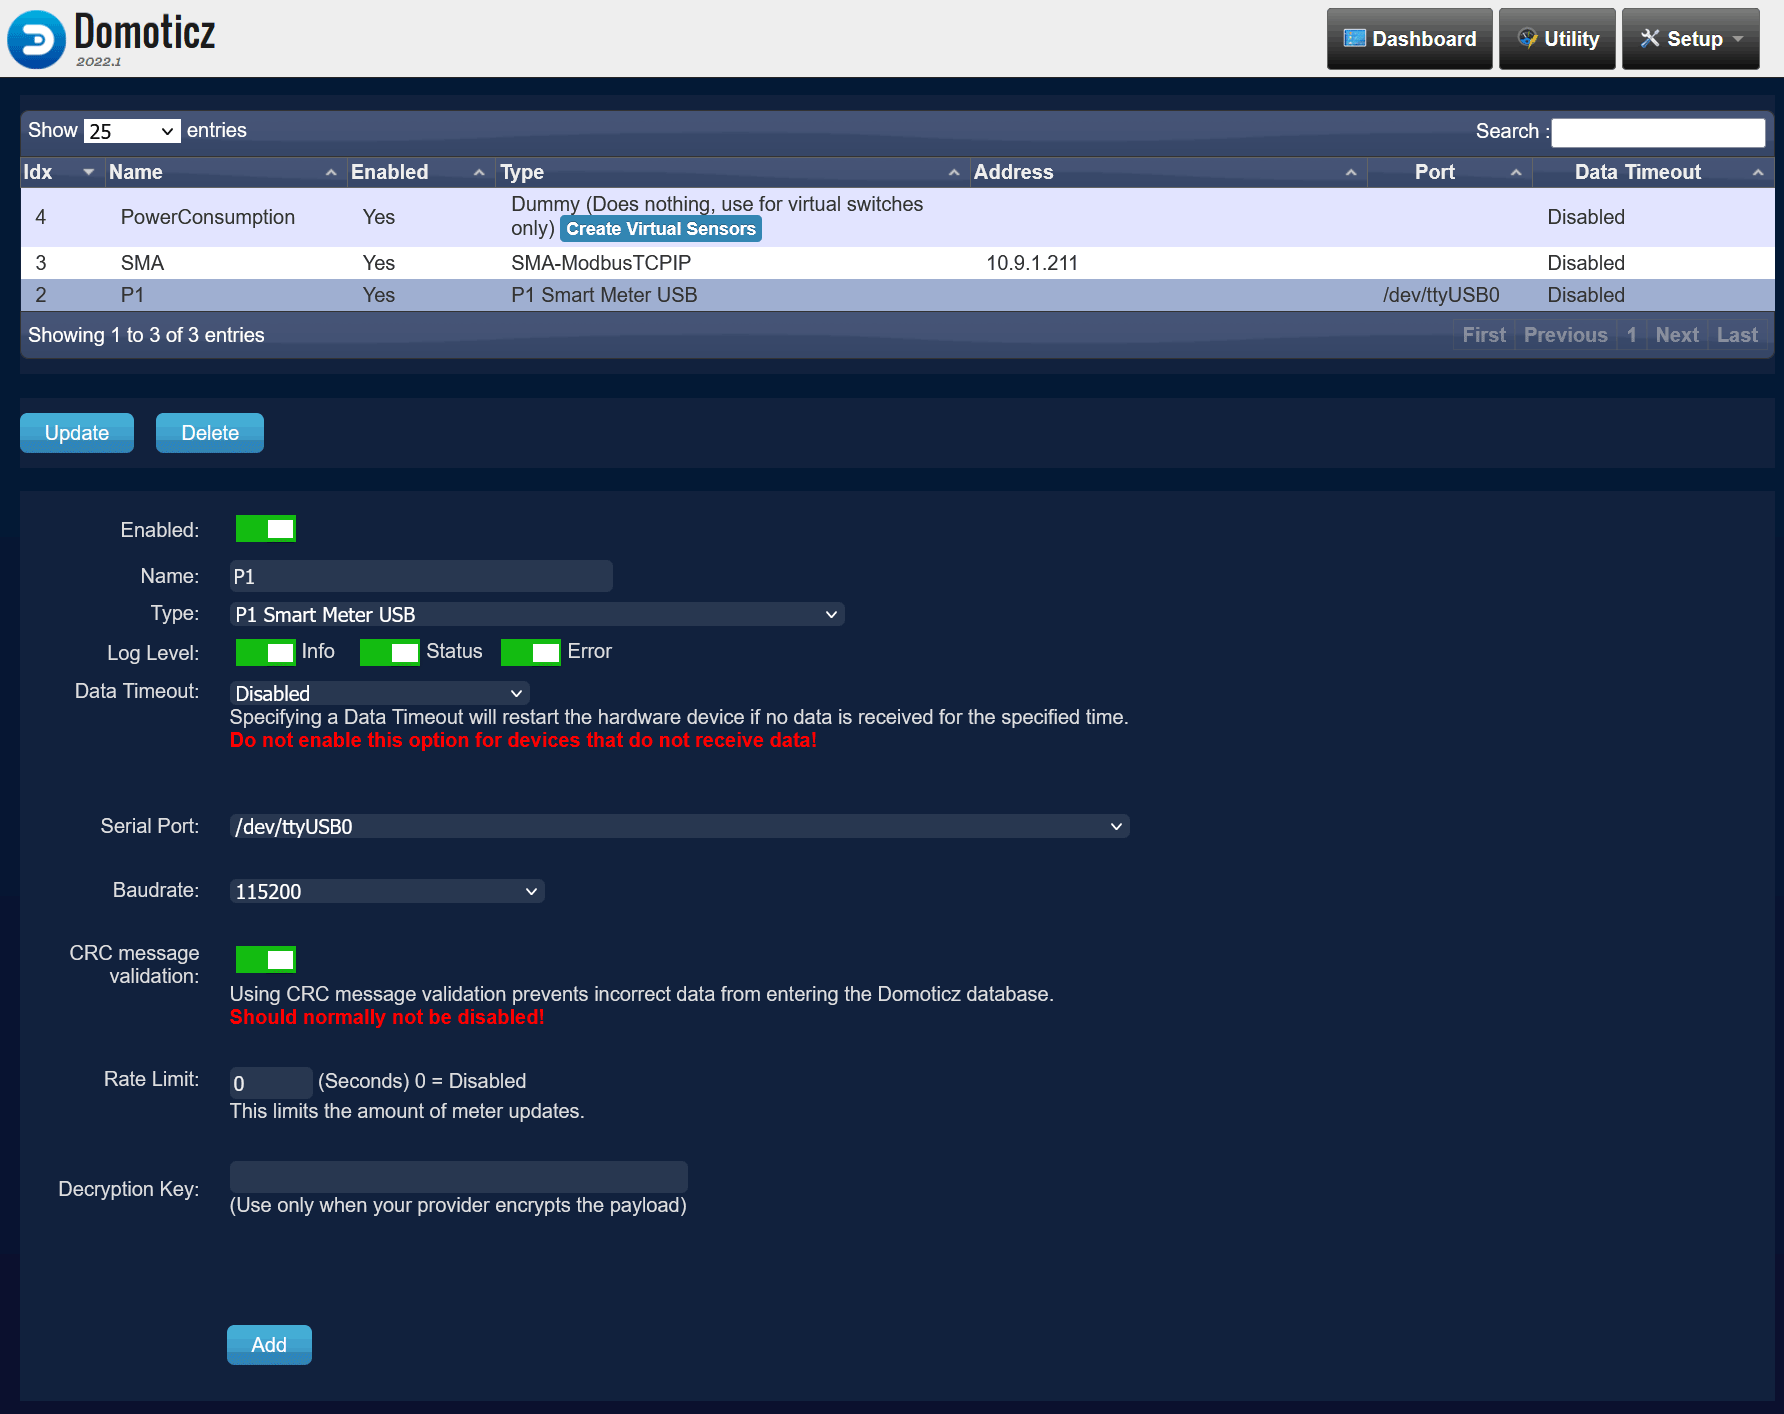This screenshot has height=1414, width=1784.
Task: Select the SMA hardware row
Action: (897, 263)
